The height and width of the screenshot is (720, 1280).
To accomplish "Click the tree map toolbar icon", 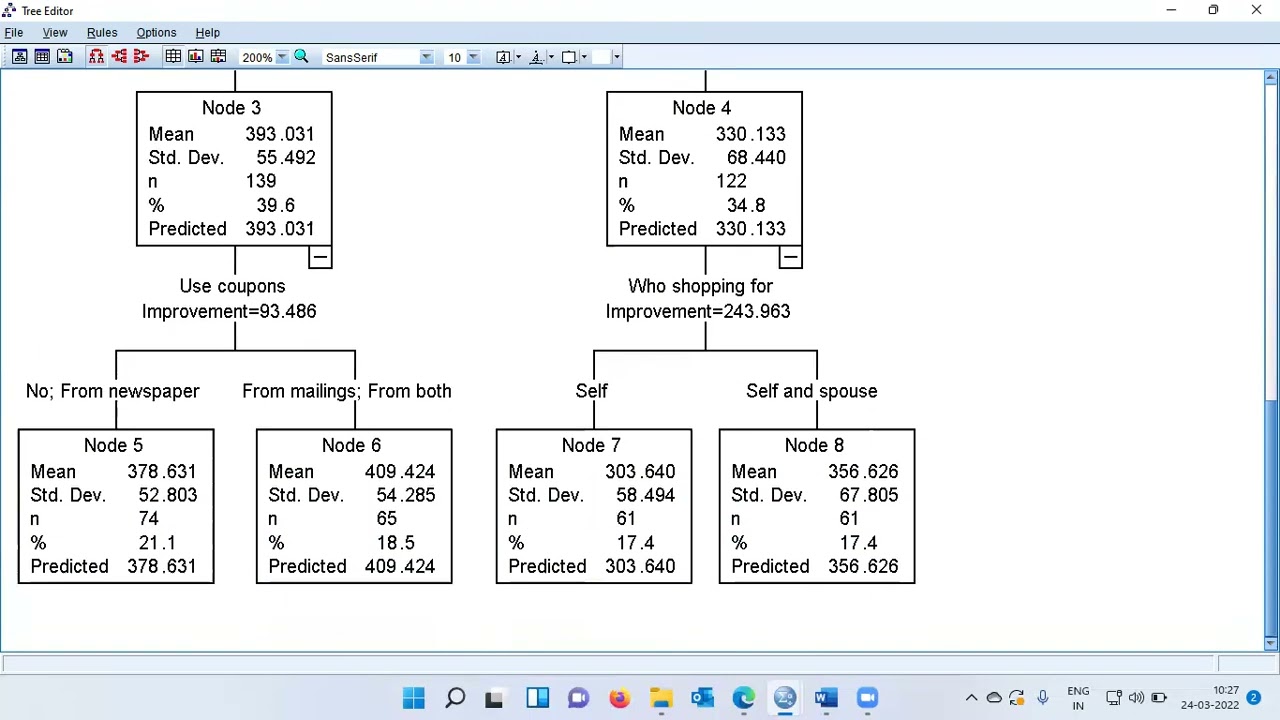I will (19, 57).
